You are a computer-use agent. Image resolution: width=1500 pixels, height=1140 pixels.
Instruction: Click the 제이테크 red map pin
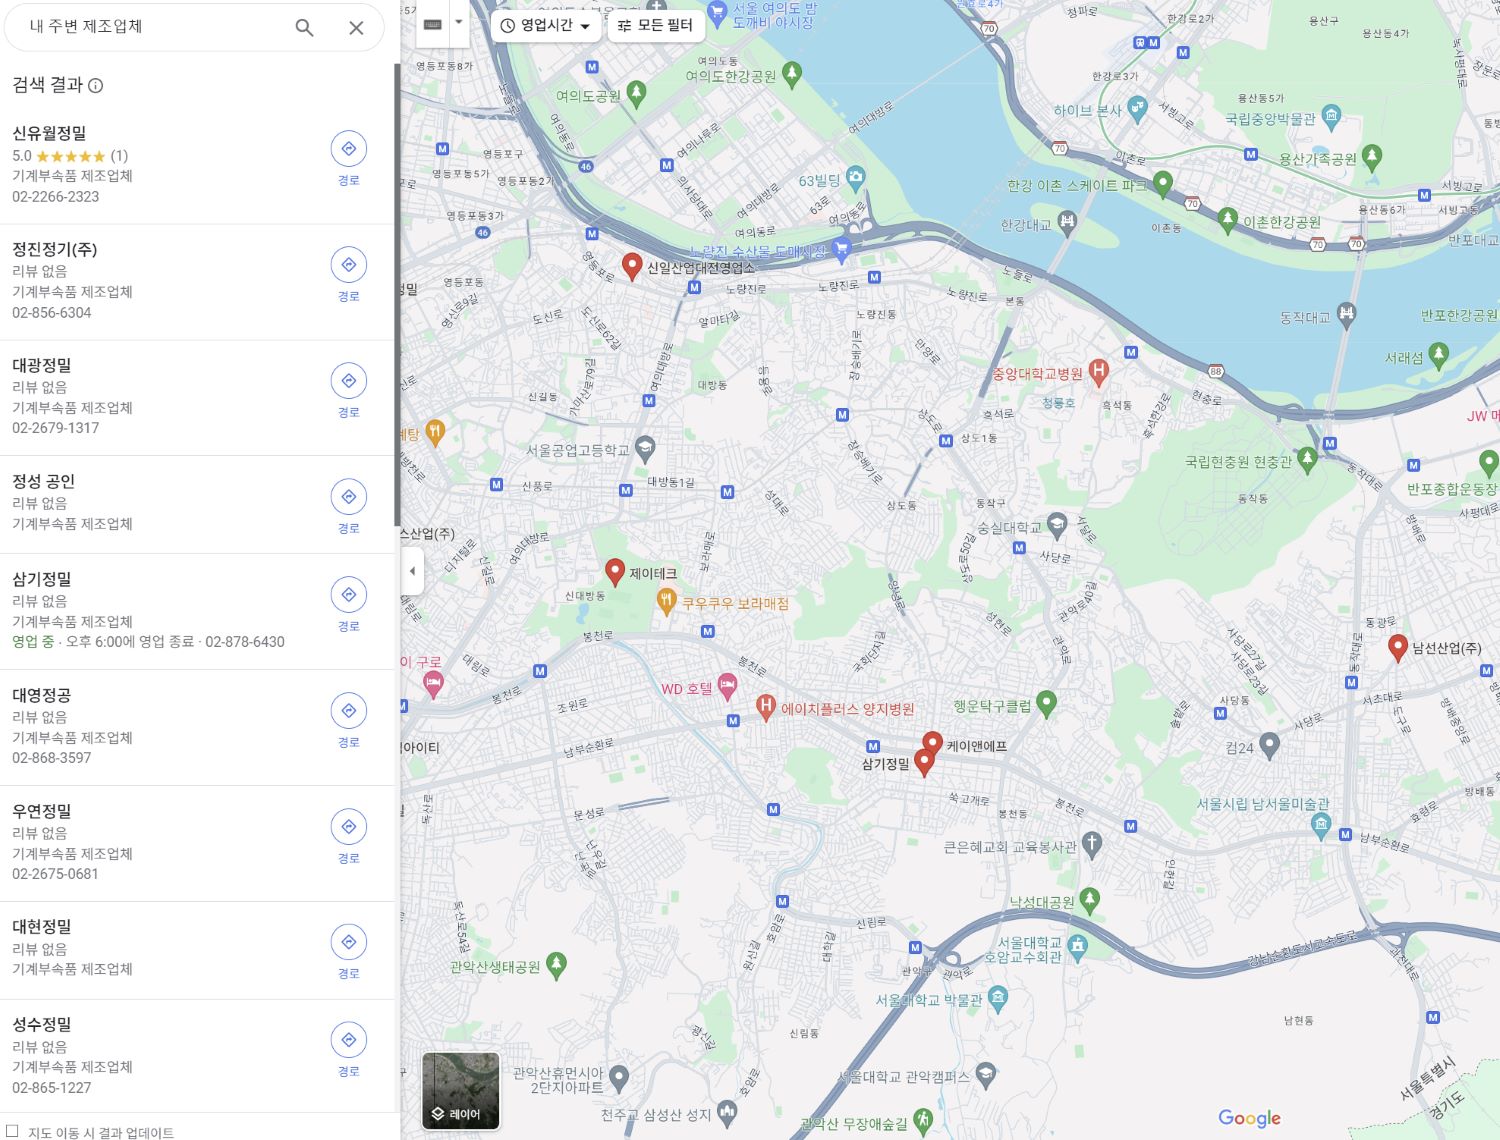point(615,572)
